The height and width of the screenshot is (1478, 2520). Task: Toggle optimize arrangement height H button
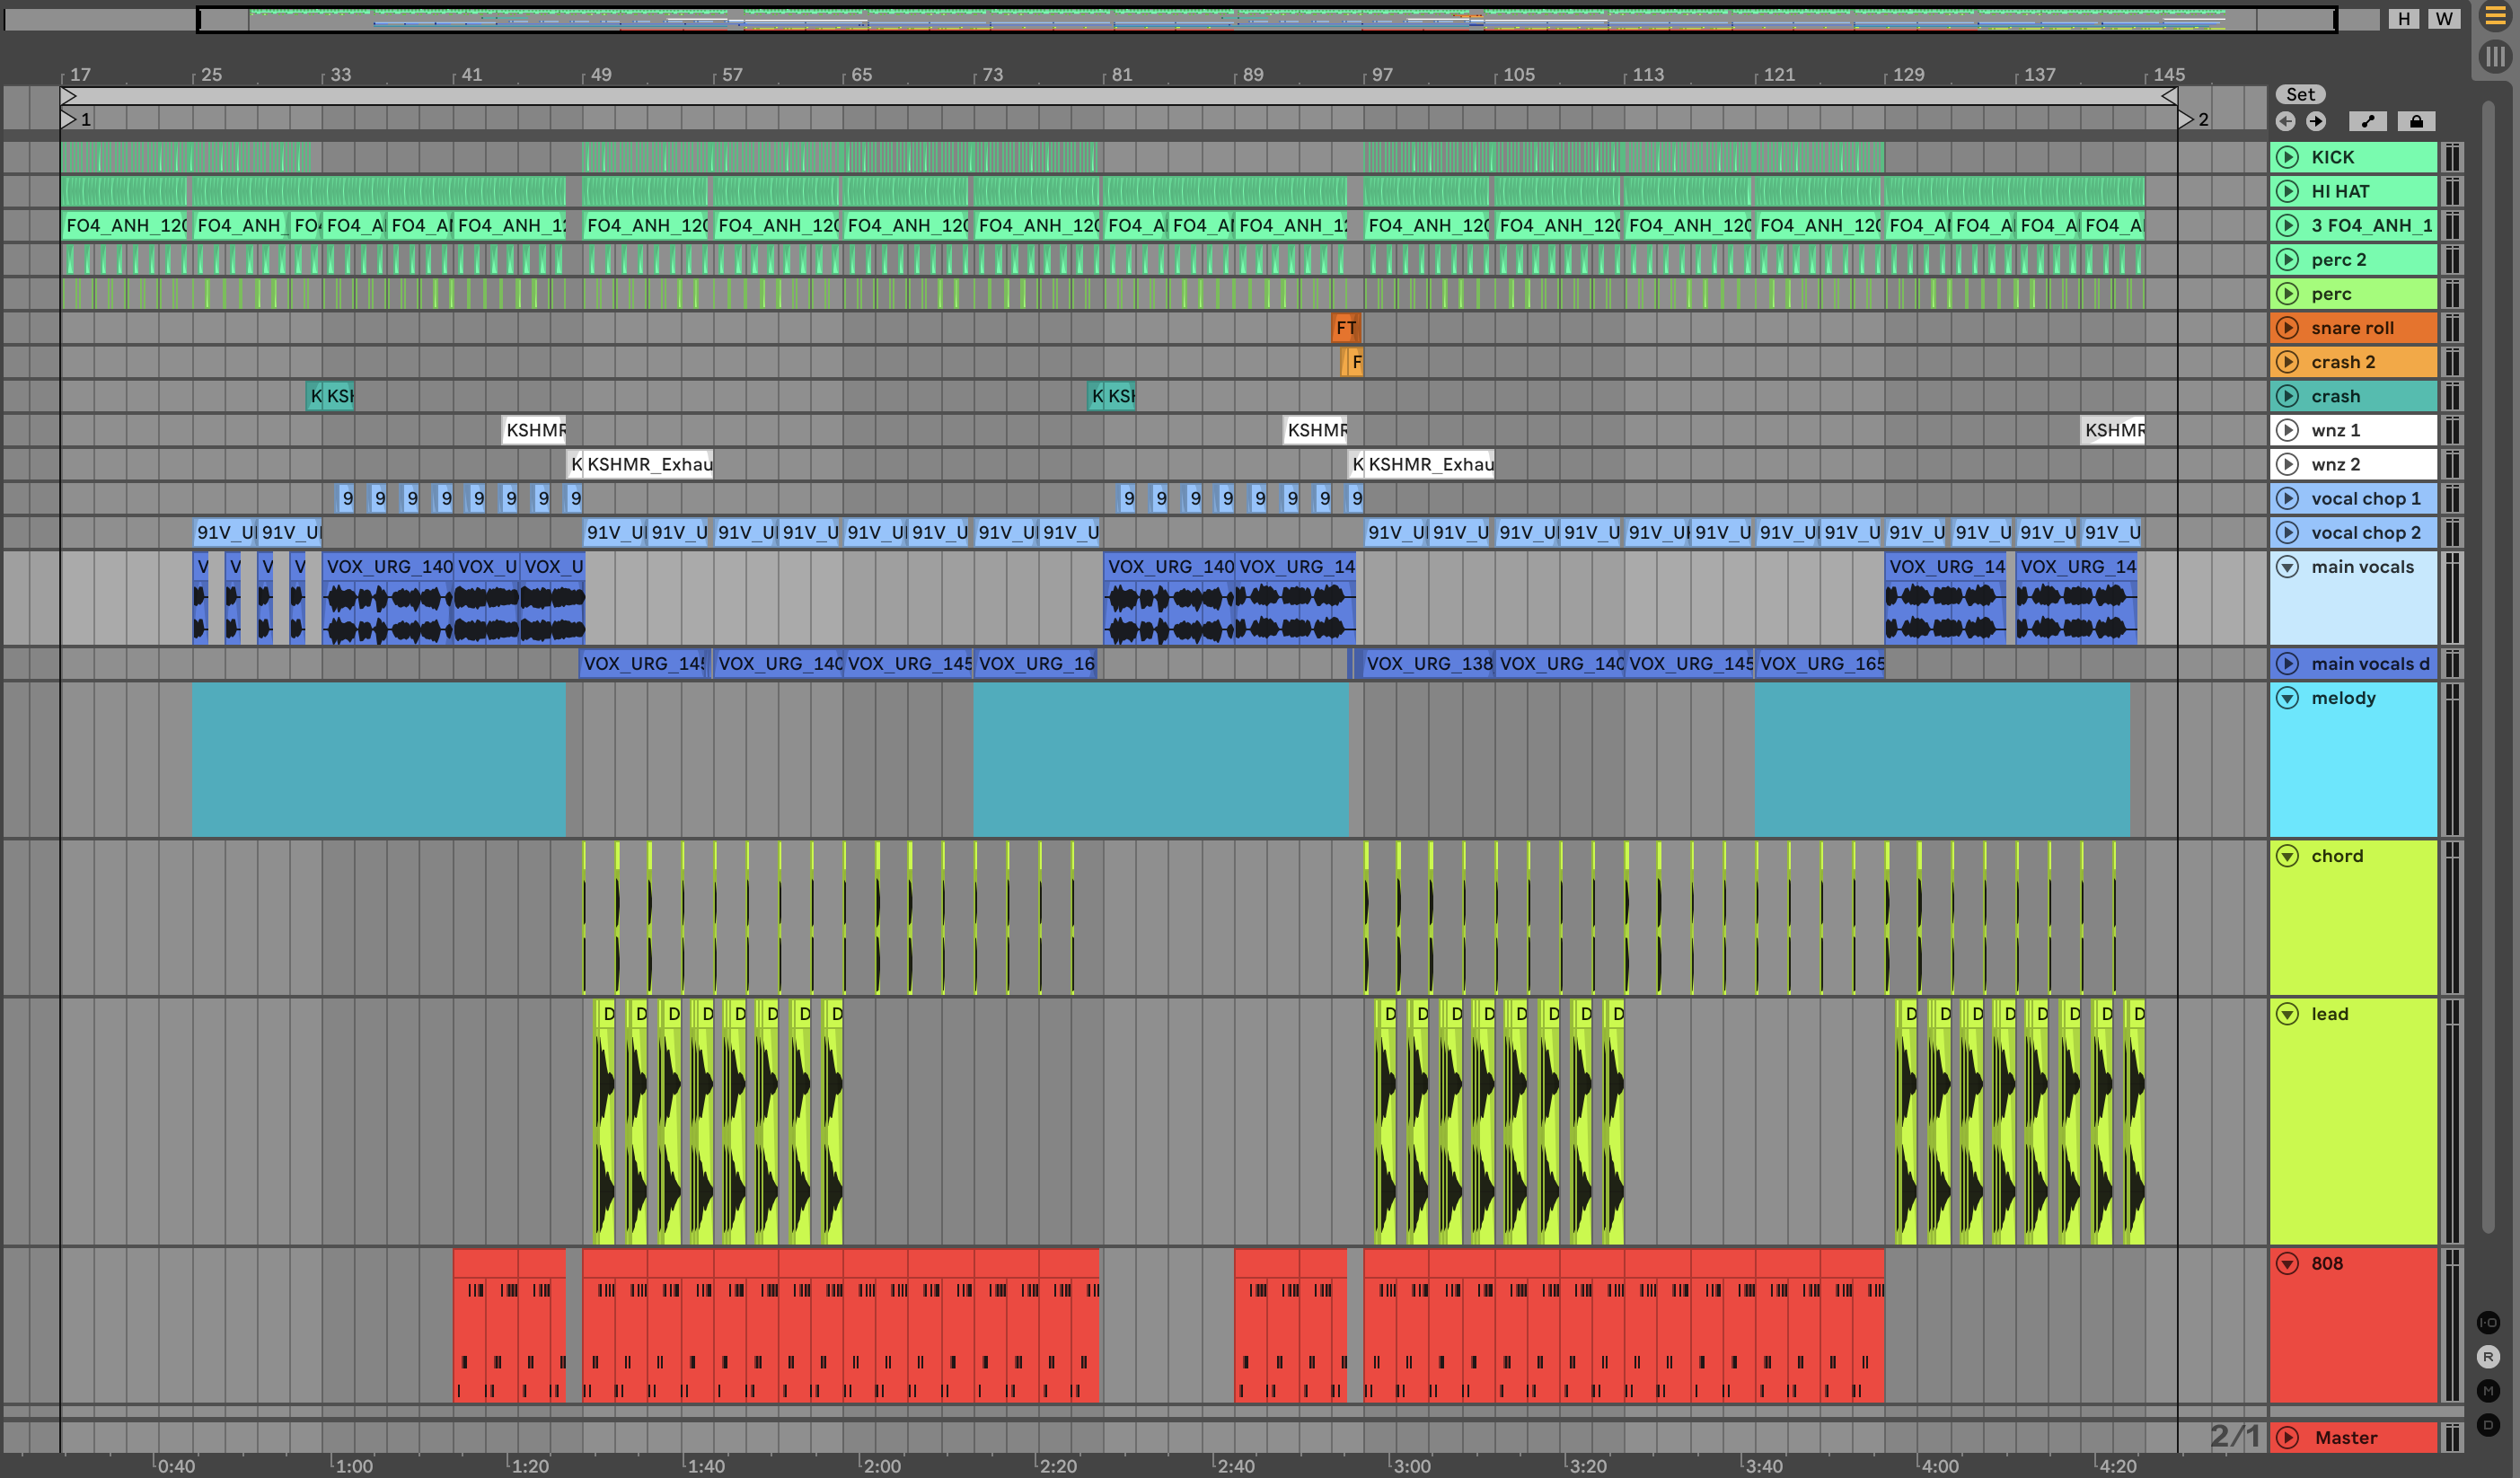[2404, 18]
